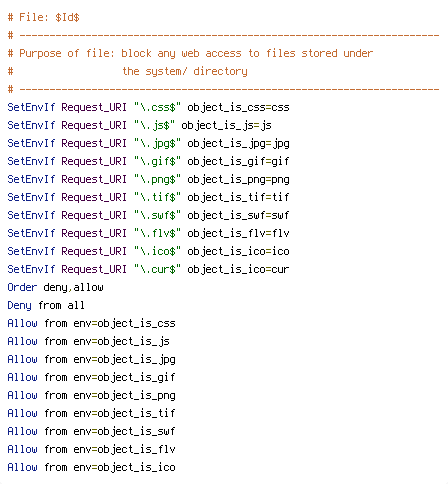Click the SetEnvIf keyword on the css line
The height and width of the screenshot is (484, 448).
31,107
